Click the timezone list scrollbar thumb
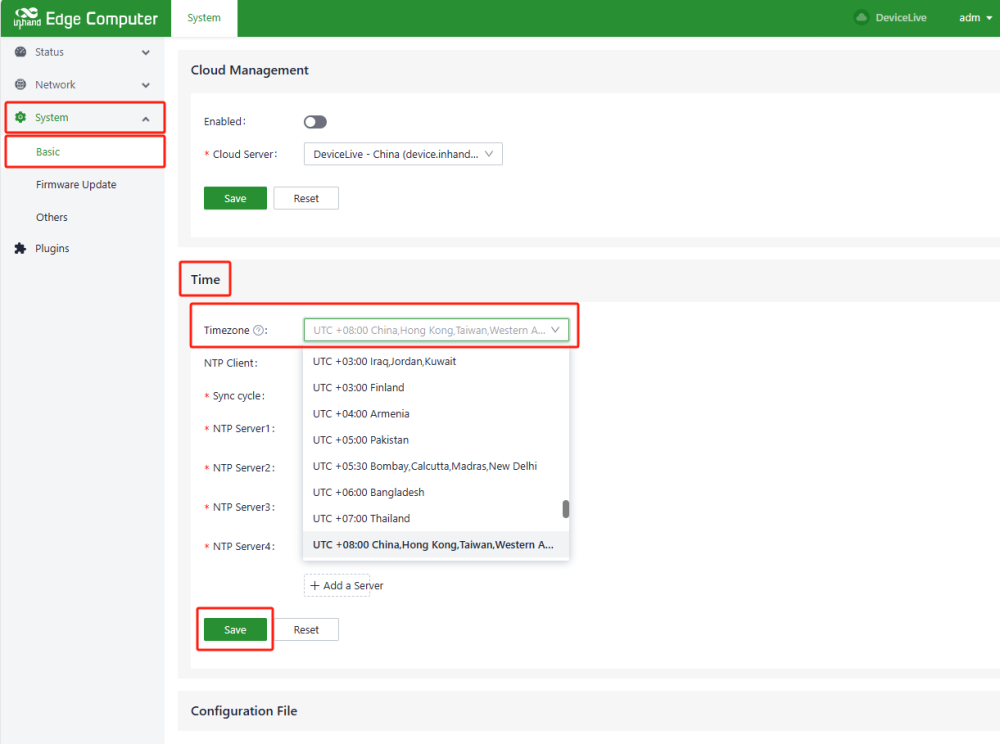Viewport: 1000px width, 744px height. [x=566, y=509]
